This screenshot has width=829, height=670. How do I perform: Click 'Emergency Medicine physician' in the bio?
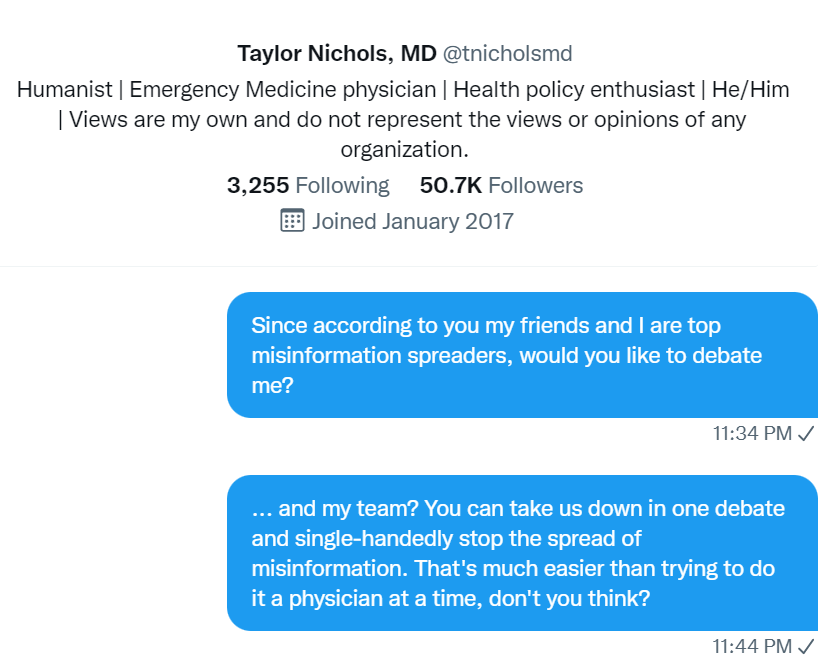pyautogui.click(x=283, y=89)
